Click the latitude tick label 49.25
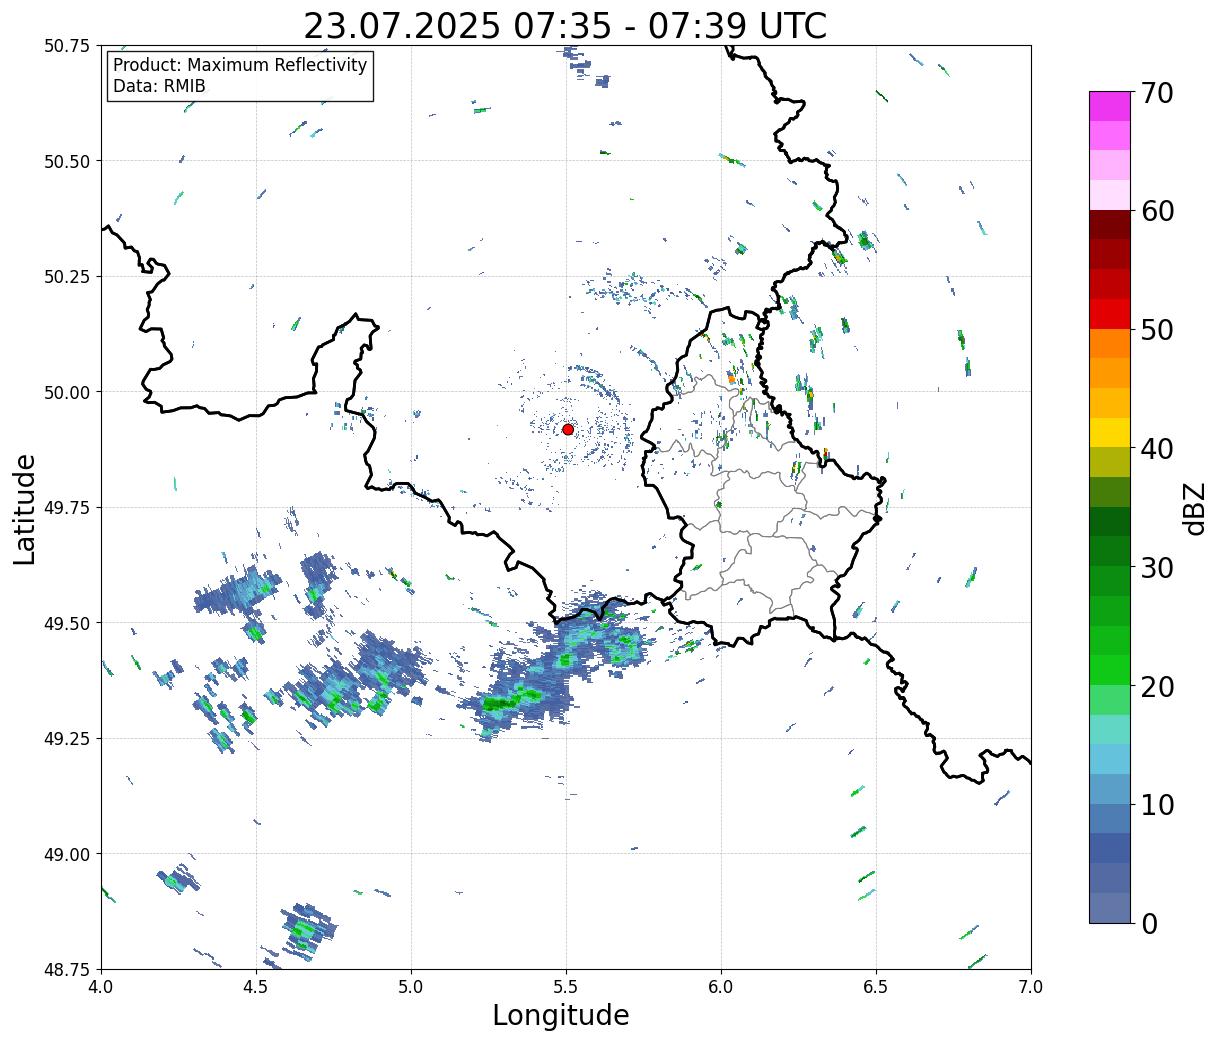The width and height of the screenshot is (1219, 1040). (x=67, y=739)
